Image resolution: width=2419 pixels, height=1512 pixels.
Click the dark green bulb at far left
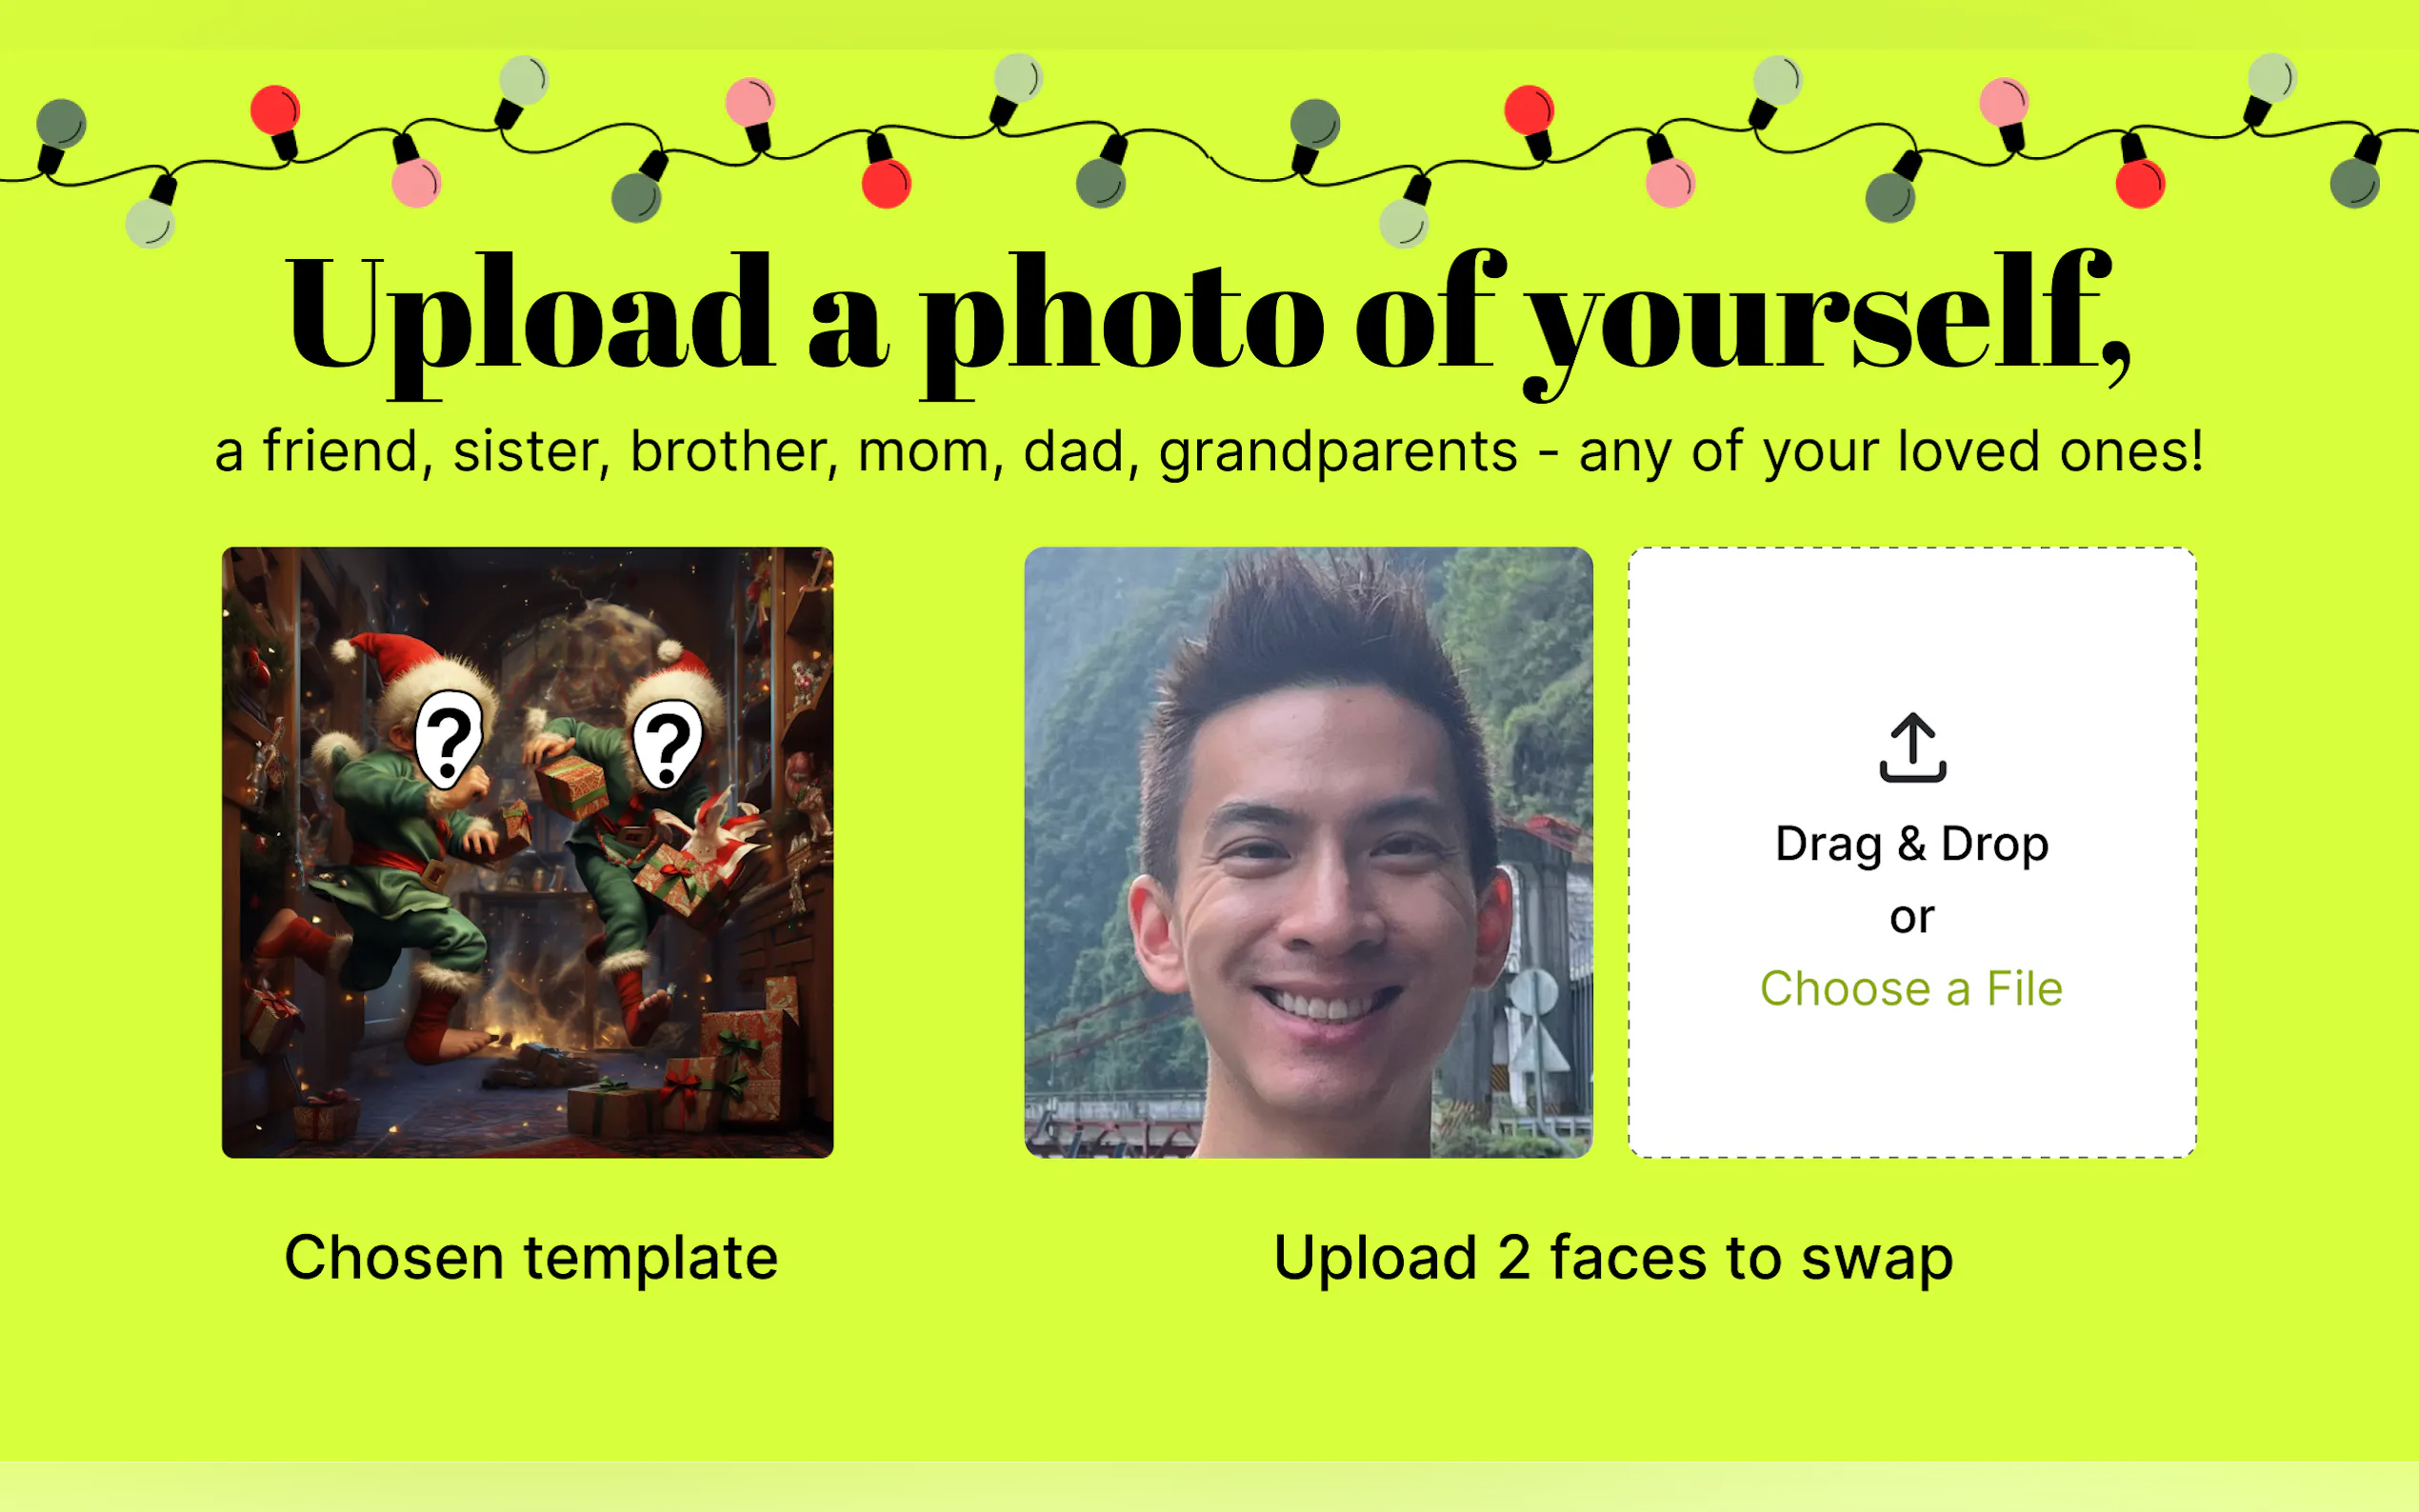point(61,124)
